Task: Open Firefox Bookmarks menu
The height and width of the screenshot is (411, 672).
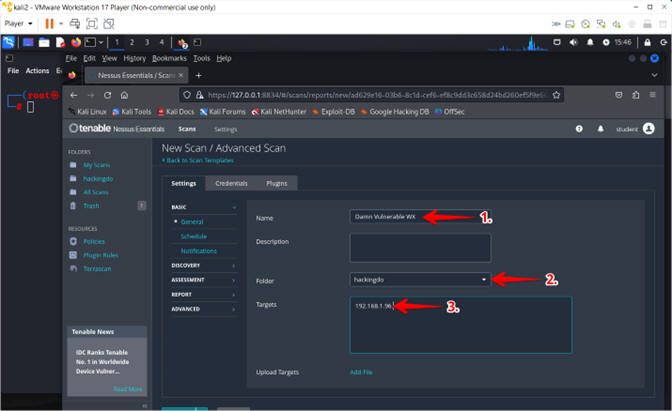Action: pyautogui.click(x=169, y=58)
